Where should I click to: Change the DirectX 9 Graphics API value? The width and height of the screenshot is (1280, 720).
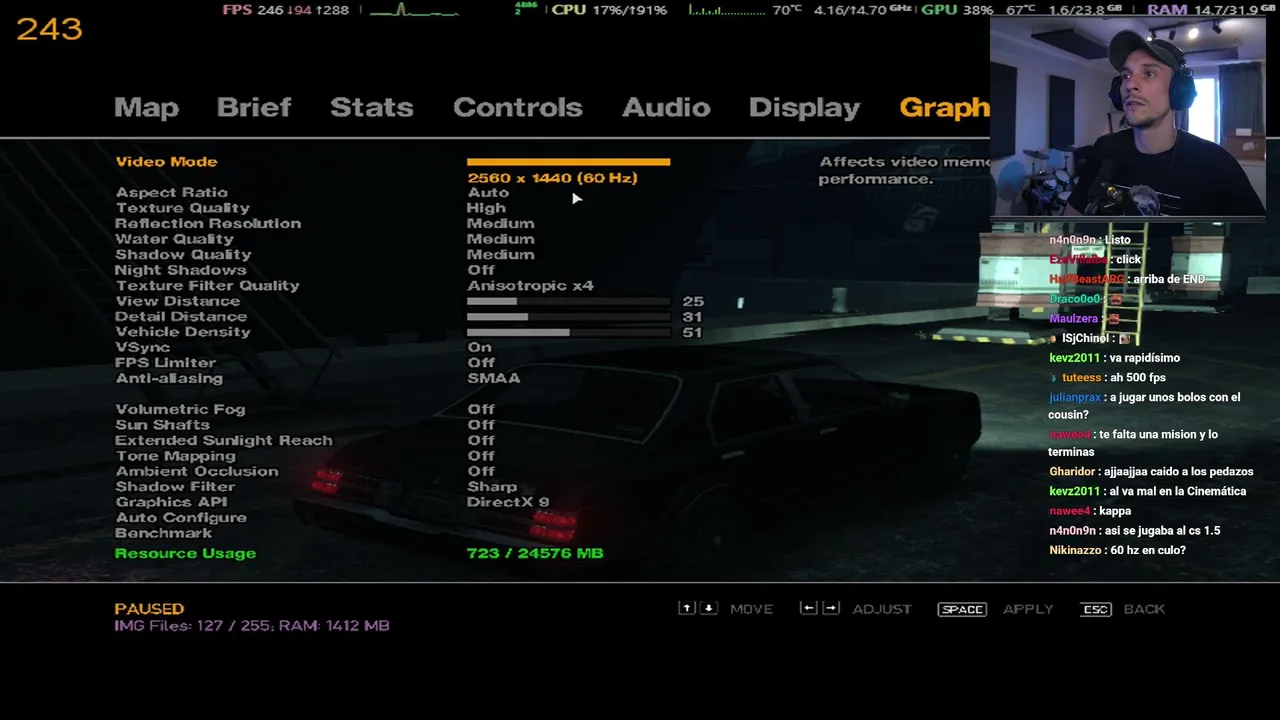pyautogui.click(x=508, y=502)
